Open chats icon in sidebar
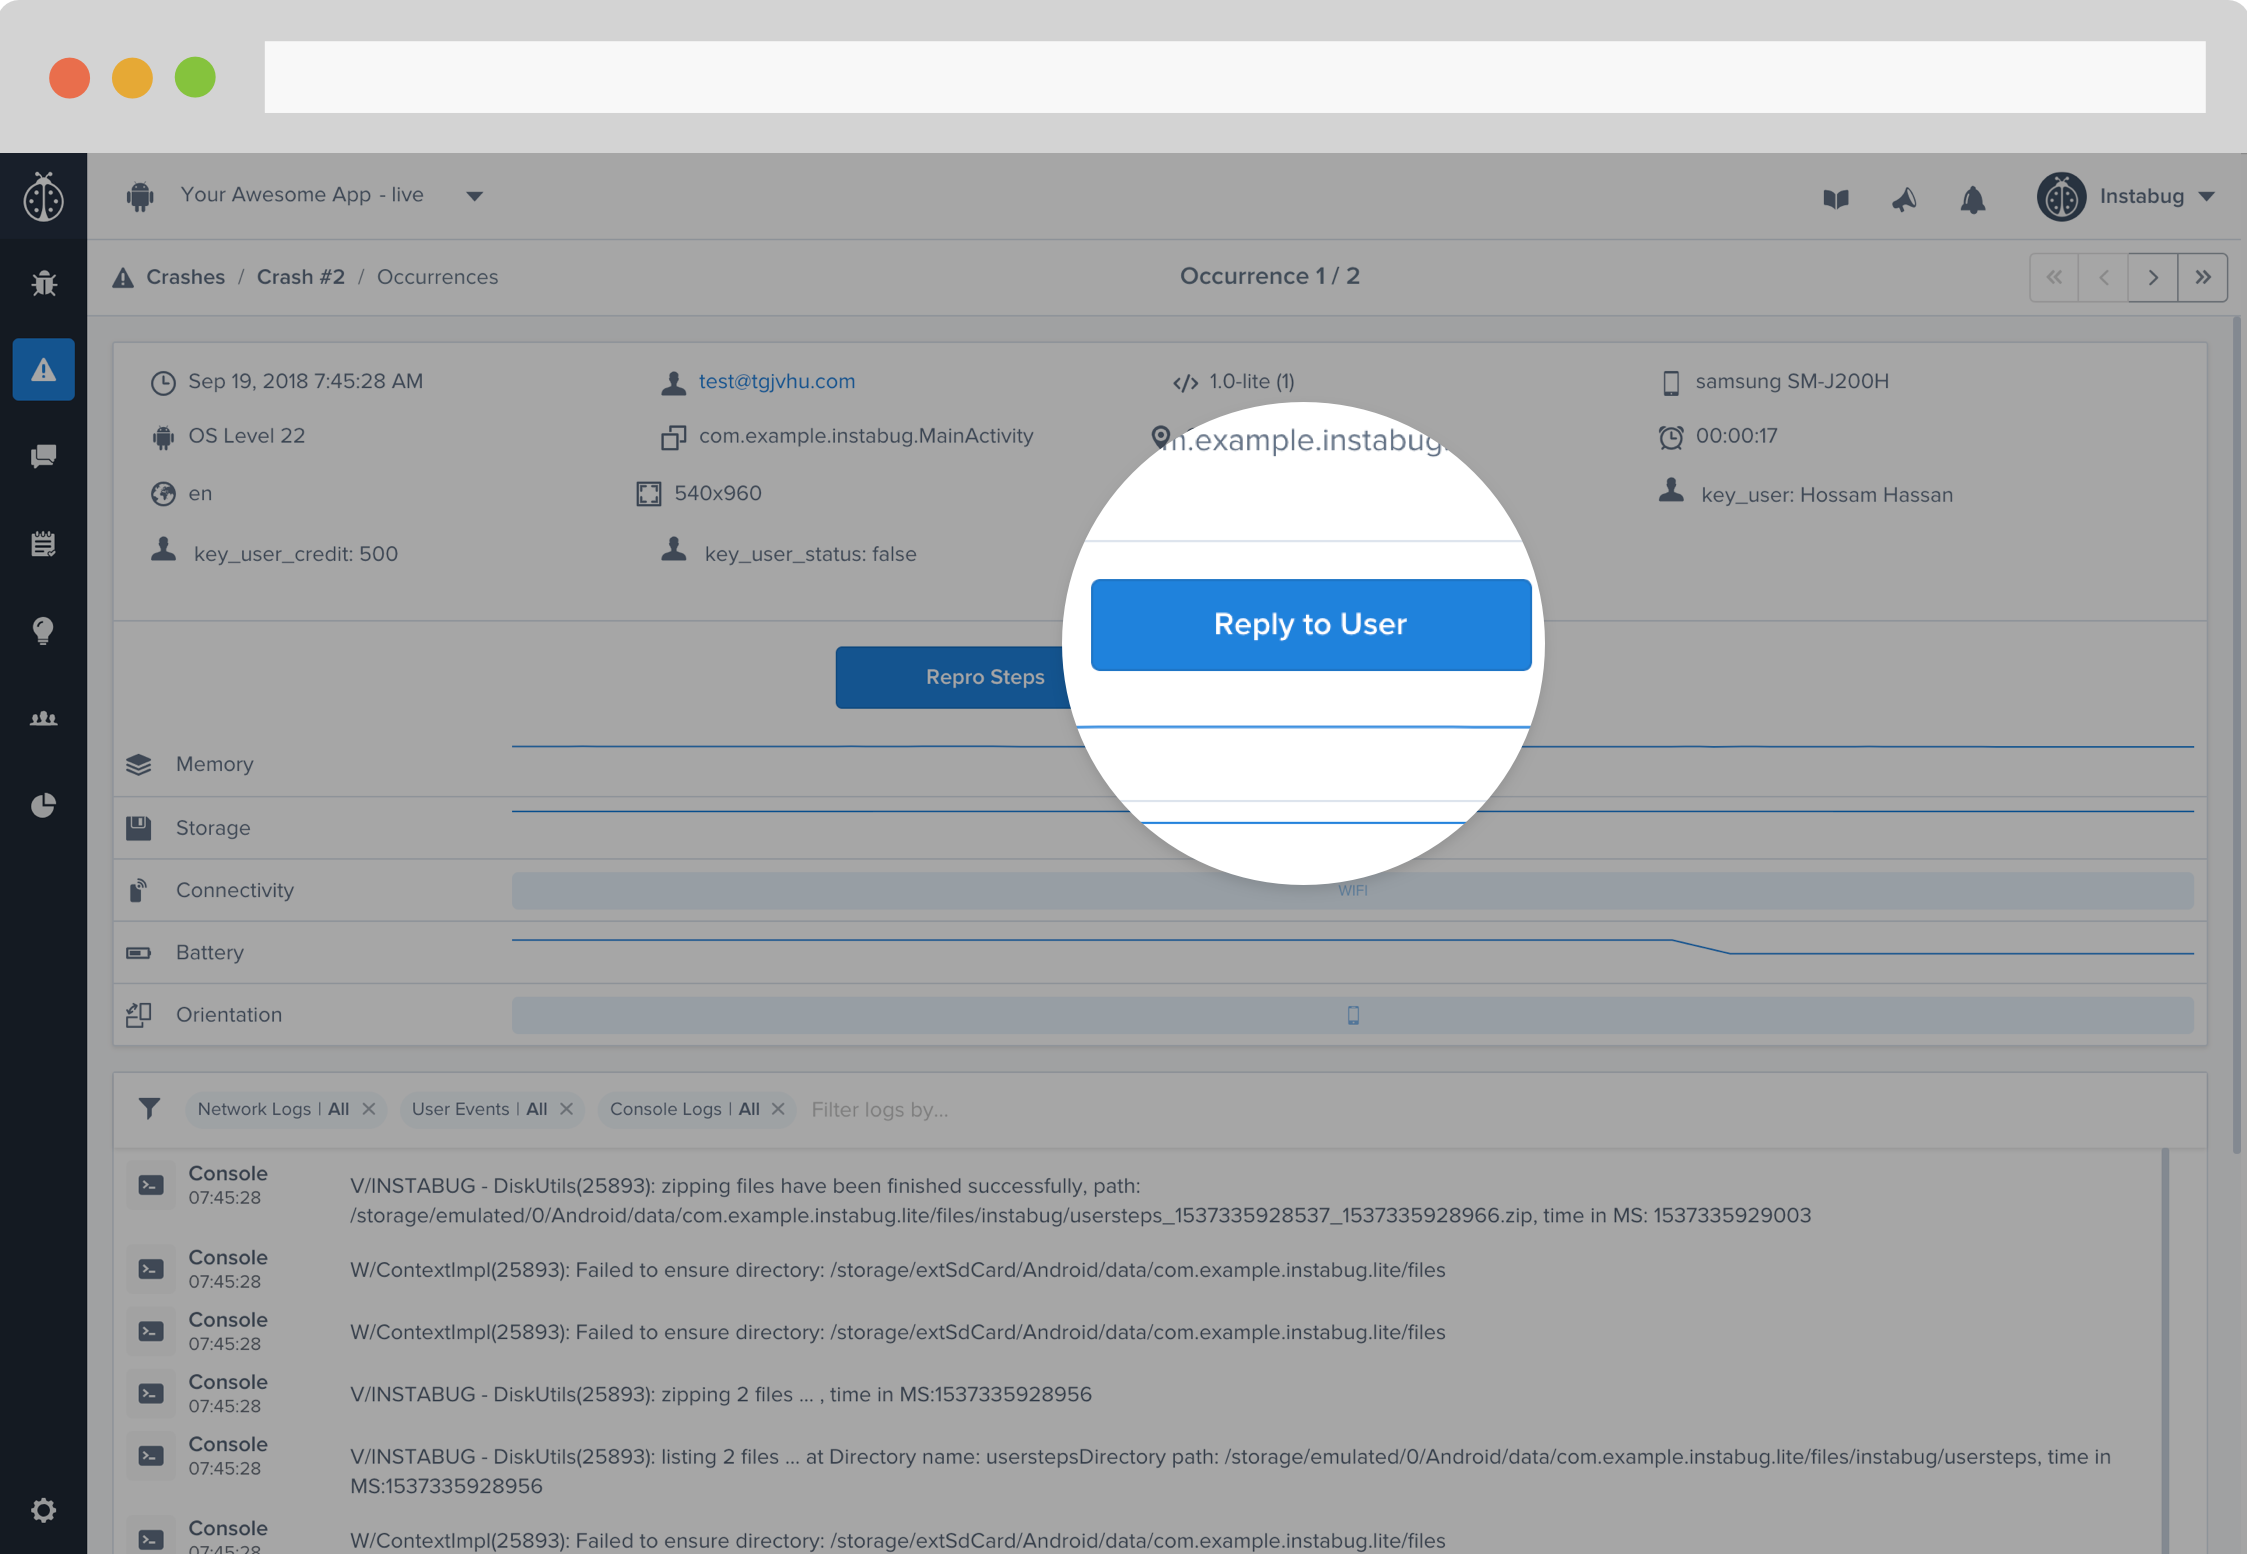Screen dimensions: 2247x1554 tap(43, 457)
